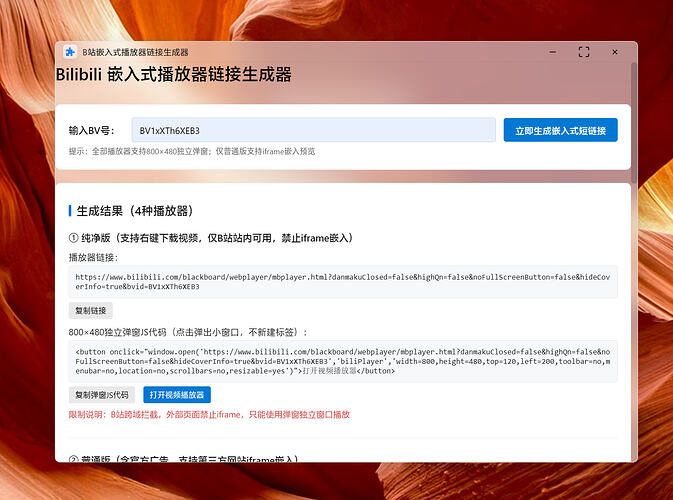The width and height of the screenshot is (673, 500).
Task: Select the window.open JS code box
Action: tap(343, 361)
